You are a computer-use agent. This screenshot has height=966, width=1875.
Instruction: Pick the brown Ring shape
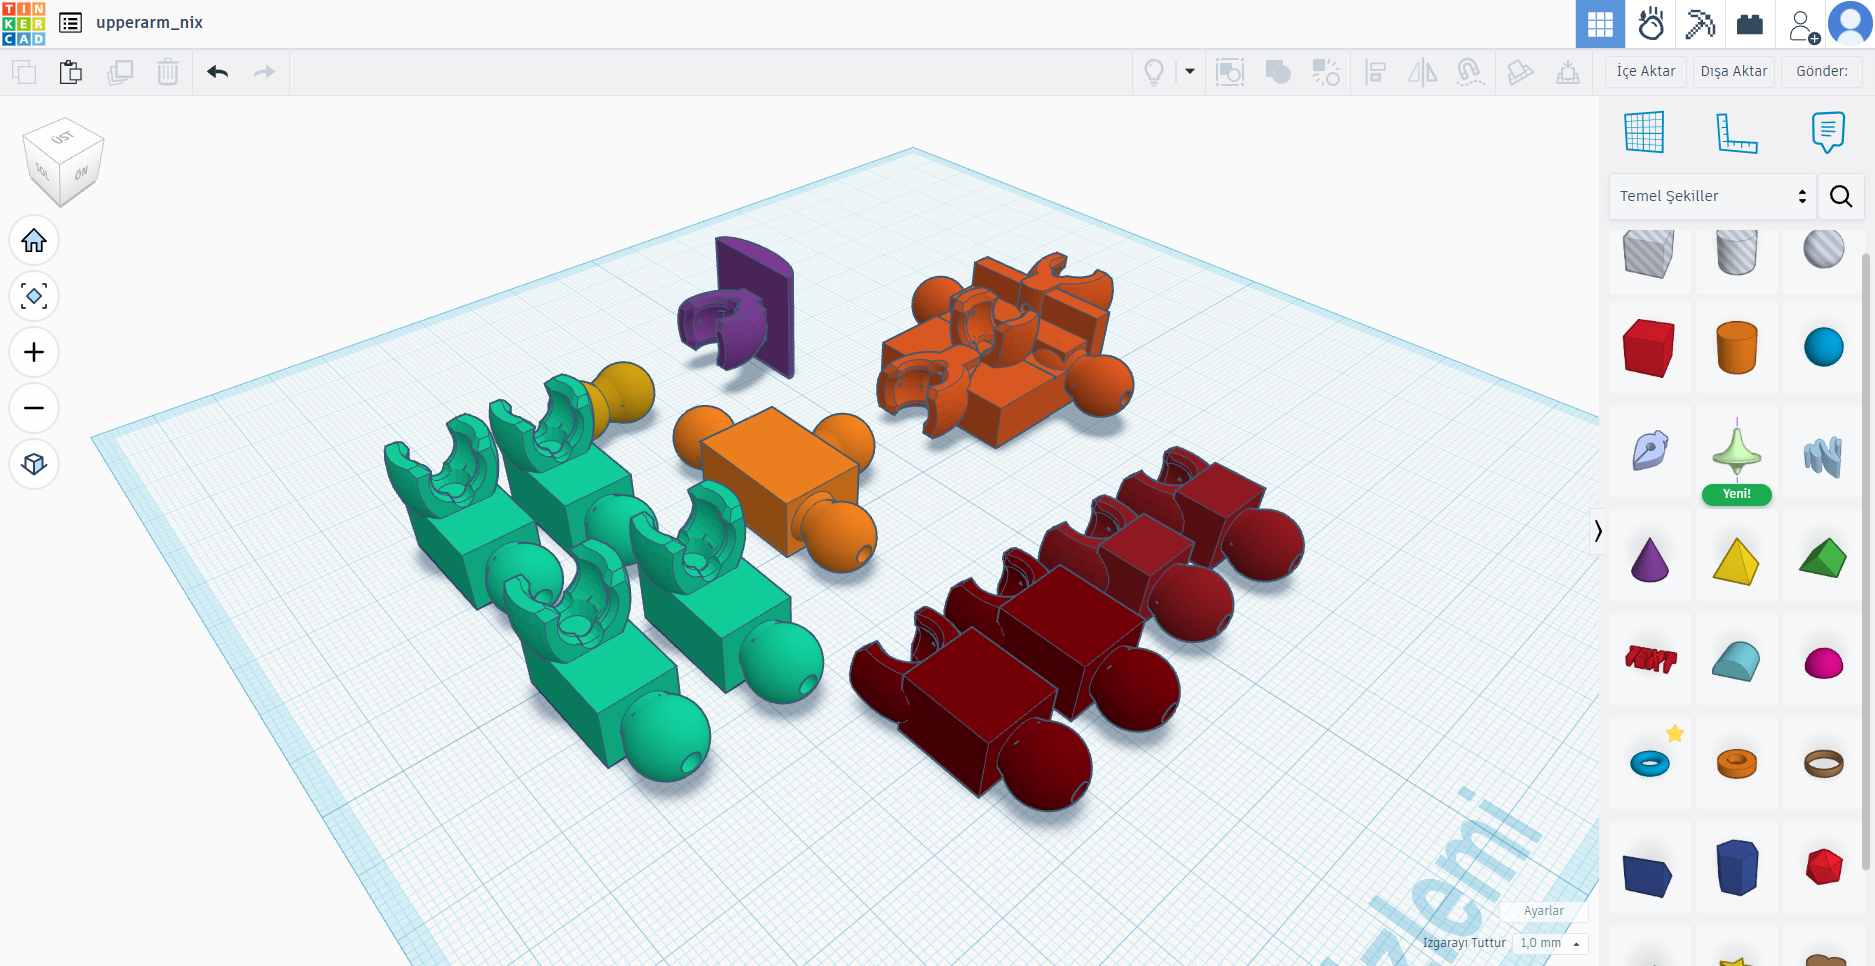click(x=1824, y=764)
